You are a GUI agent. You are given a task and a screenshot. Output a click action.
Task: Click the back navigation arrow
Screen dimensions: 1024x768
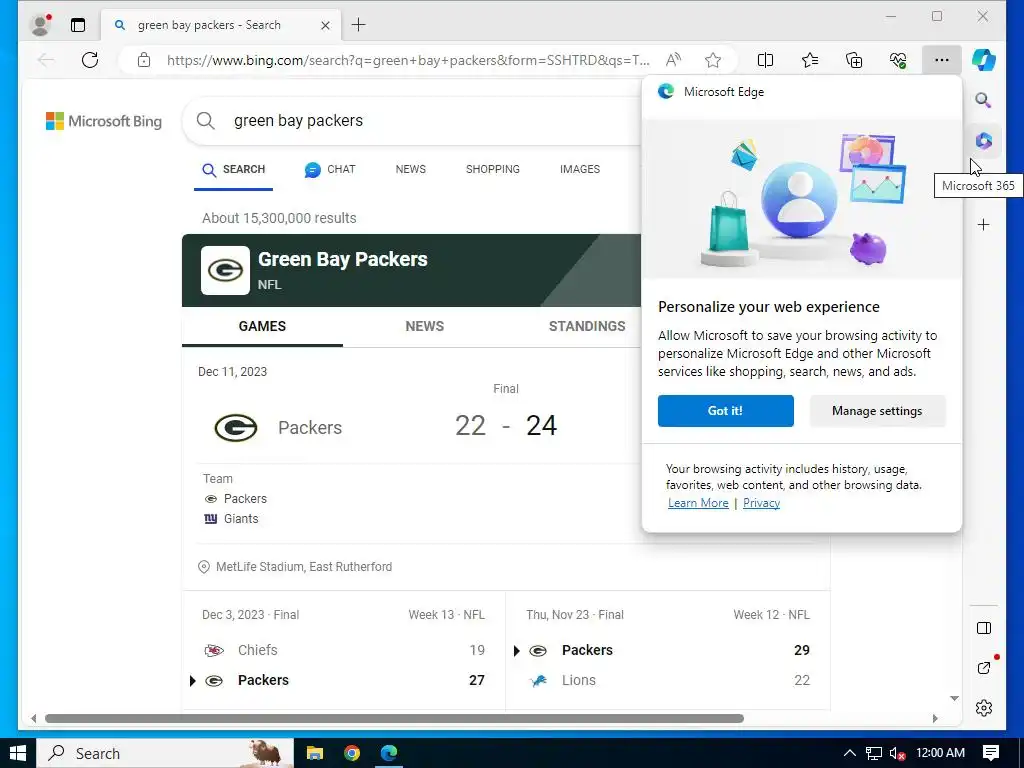(46, 60)
